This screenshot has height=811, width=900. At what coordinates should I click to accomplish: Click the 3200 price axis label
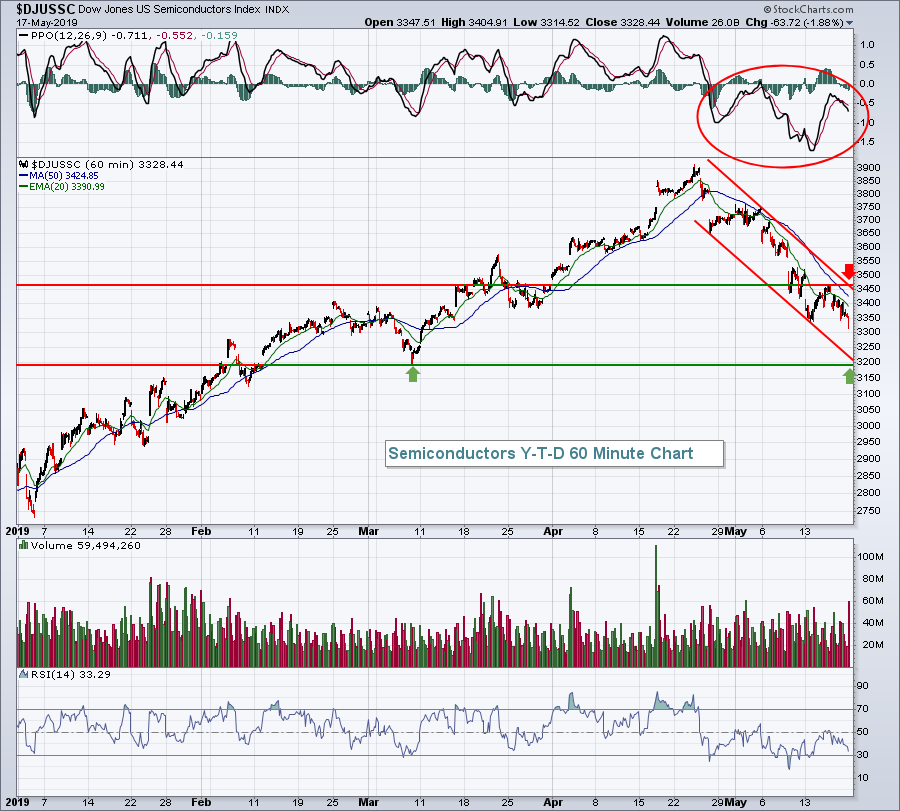click(868, 362)
